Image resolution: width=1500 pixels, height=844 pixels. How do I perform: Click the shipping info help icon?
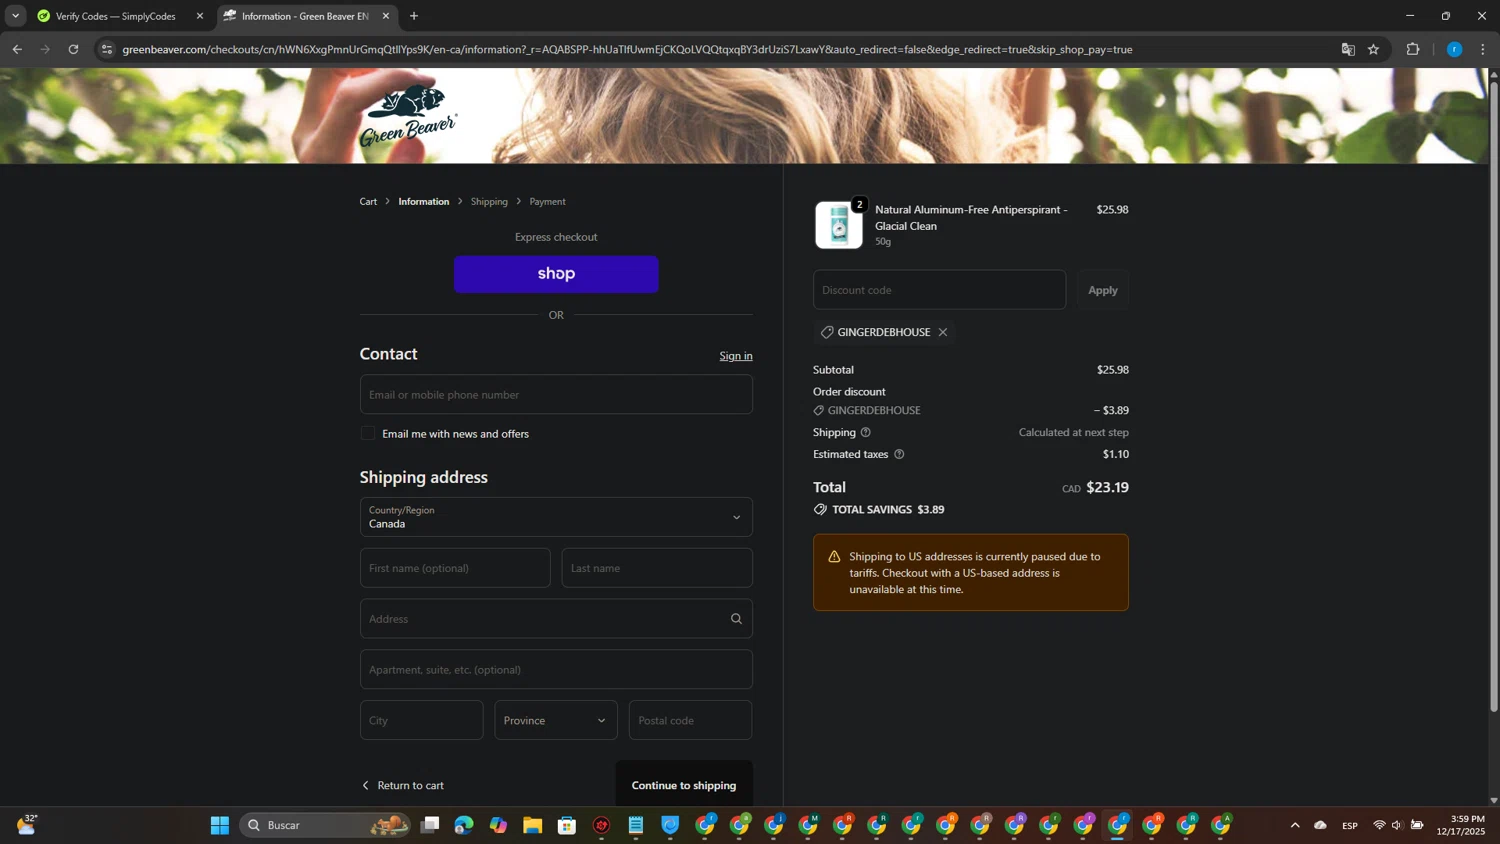click(866, 432)
